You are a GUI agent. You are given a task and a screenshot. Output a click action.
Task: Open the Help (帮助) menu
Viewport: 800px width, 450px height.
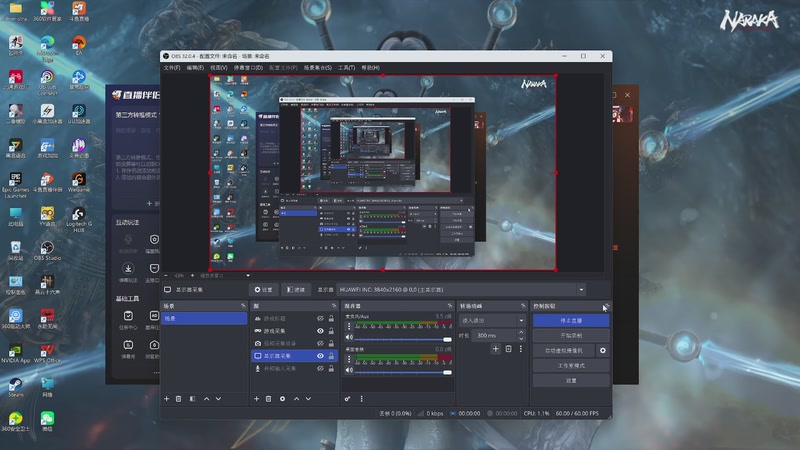(370, 67)
